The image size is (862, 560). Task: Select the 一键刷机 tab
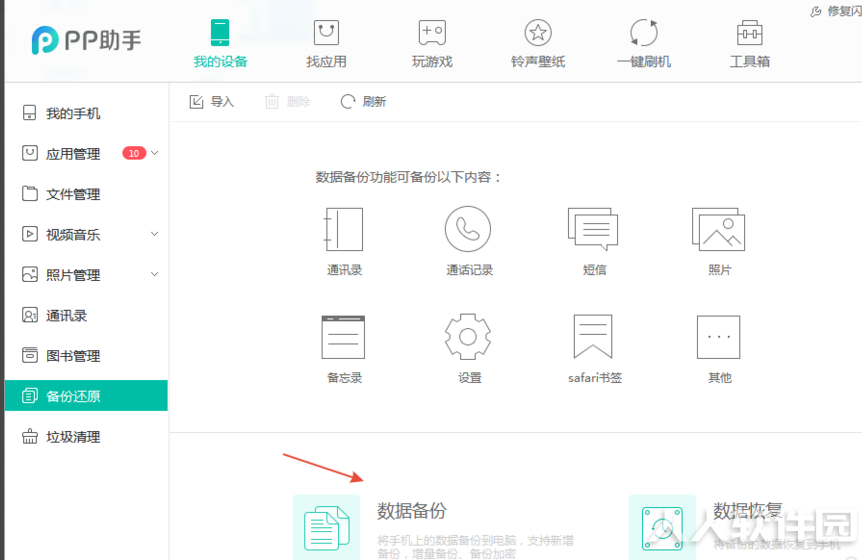644,43
